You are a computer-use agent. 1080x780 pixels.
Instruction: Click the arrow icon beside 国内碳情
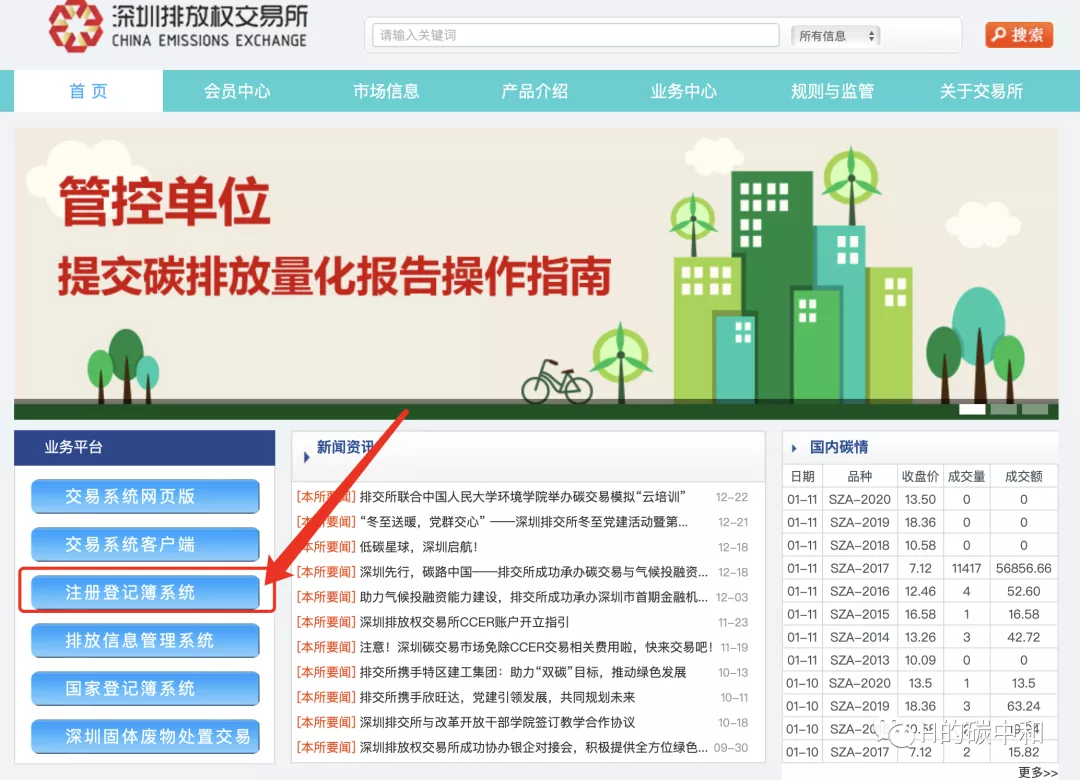click(793, 450)
